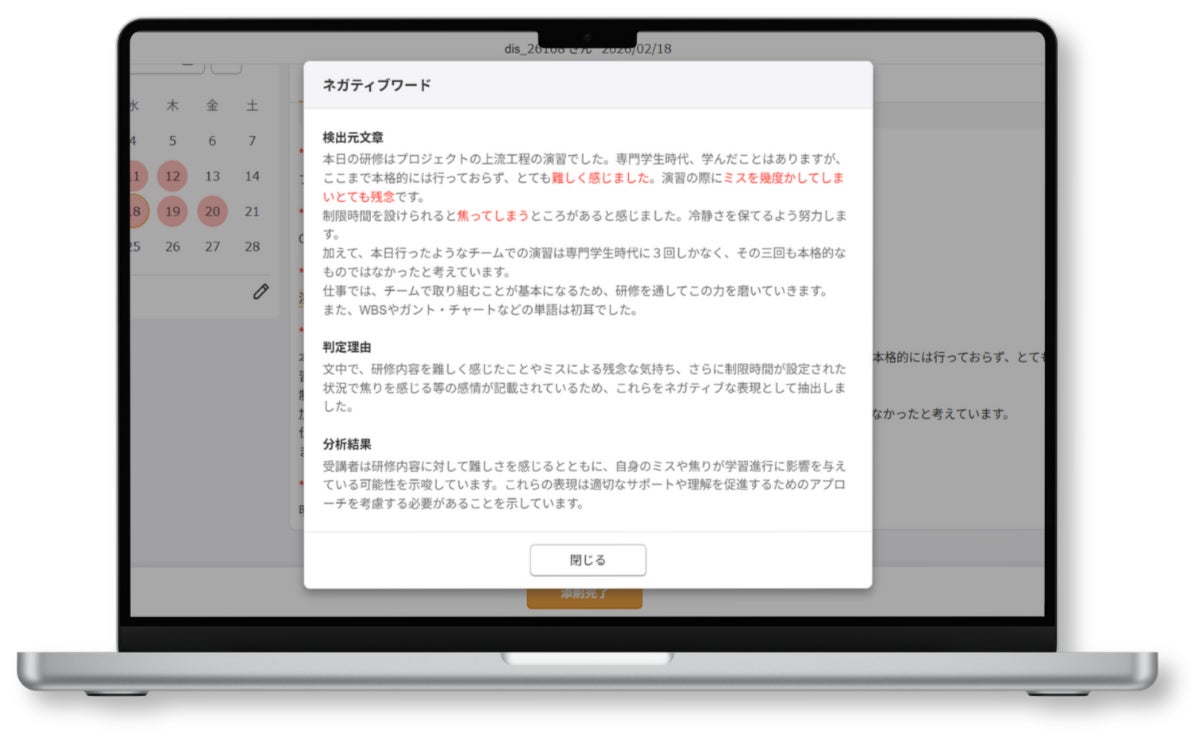Click the header text with date 2026/02/18
The image size is (1204, 741).
click(587, 48)
